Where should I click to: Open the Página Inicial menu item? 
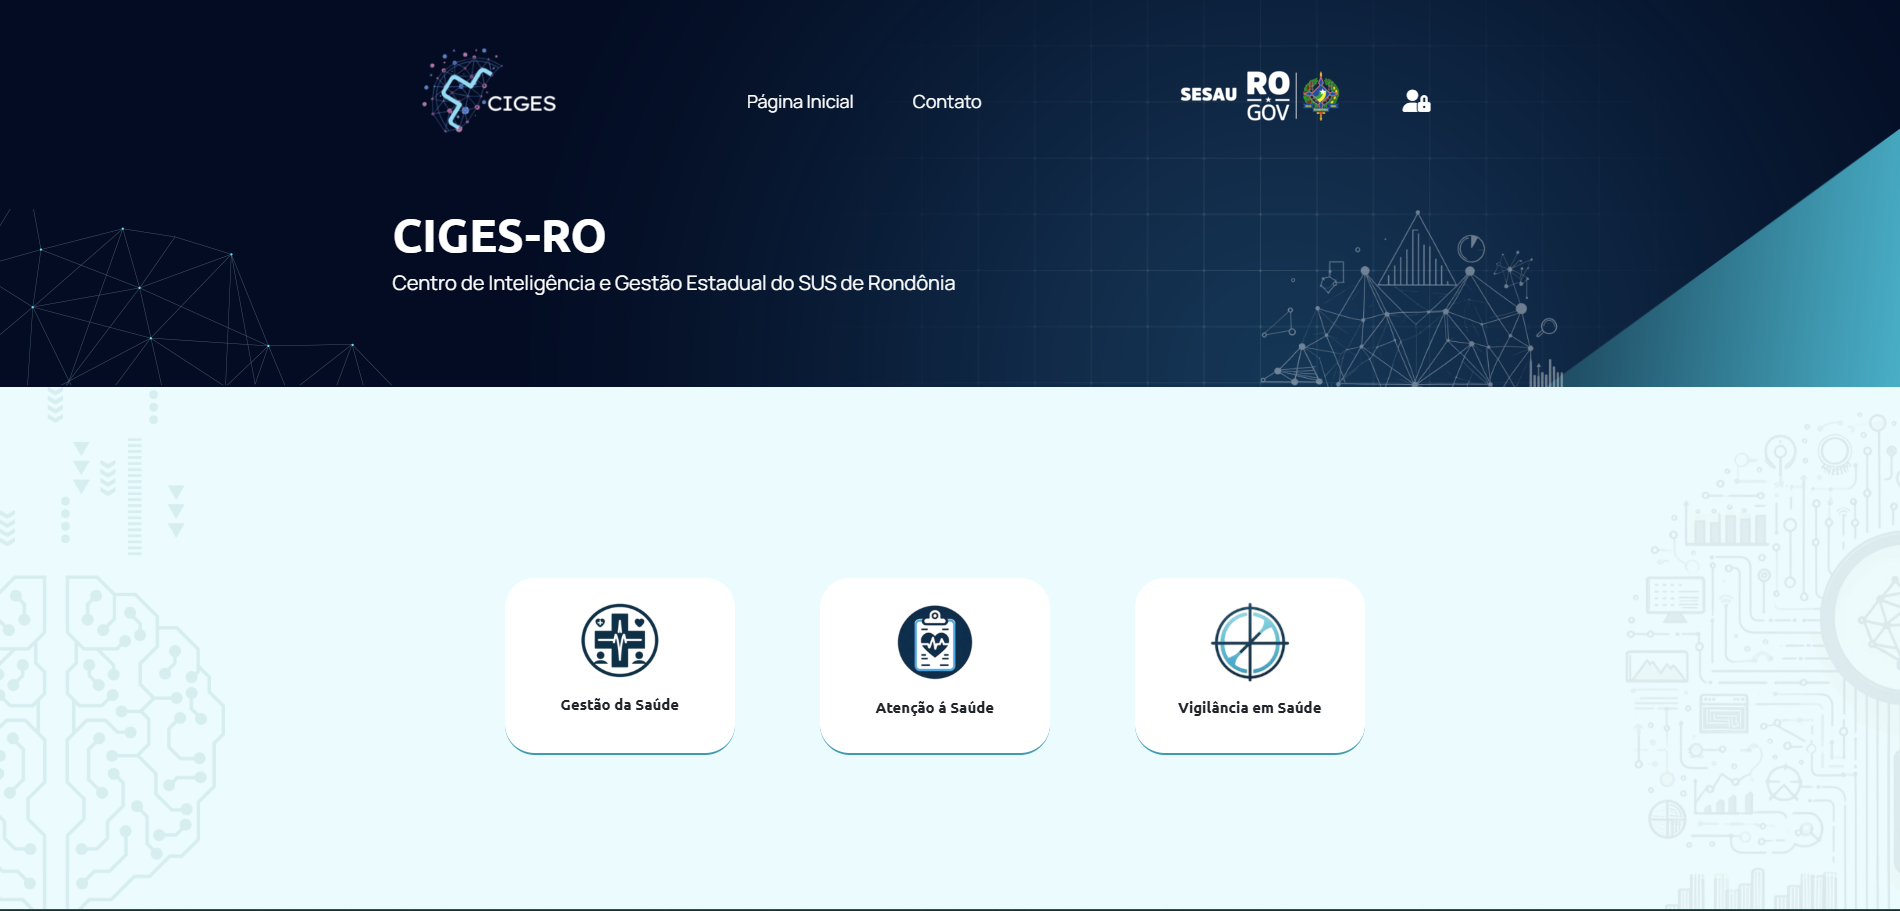click(x=800, y=102)
